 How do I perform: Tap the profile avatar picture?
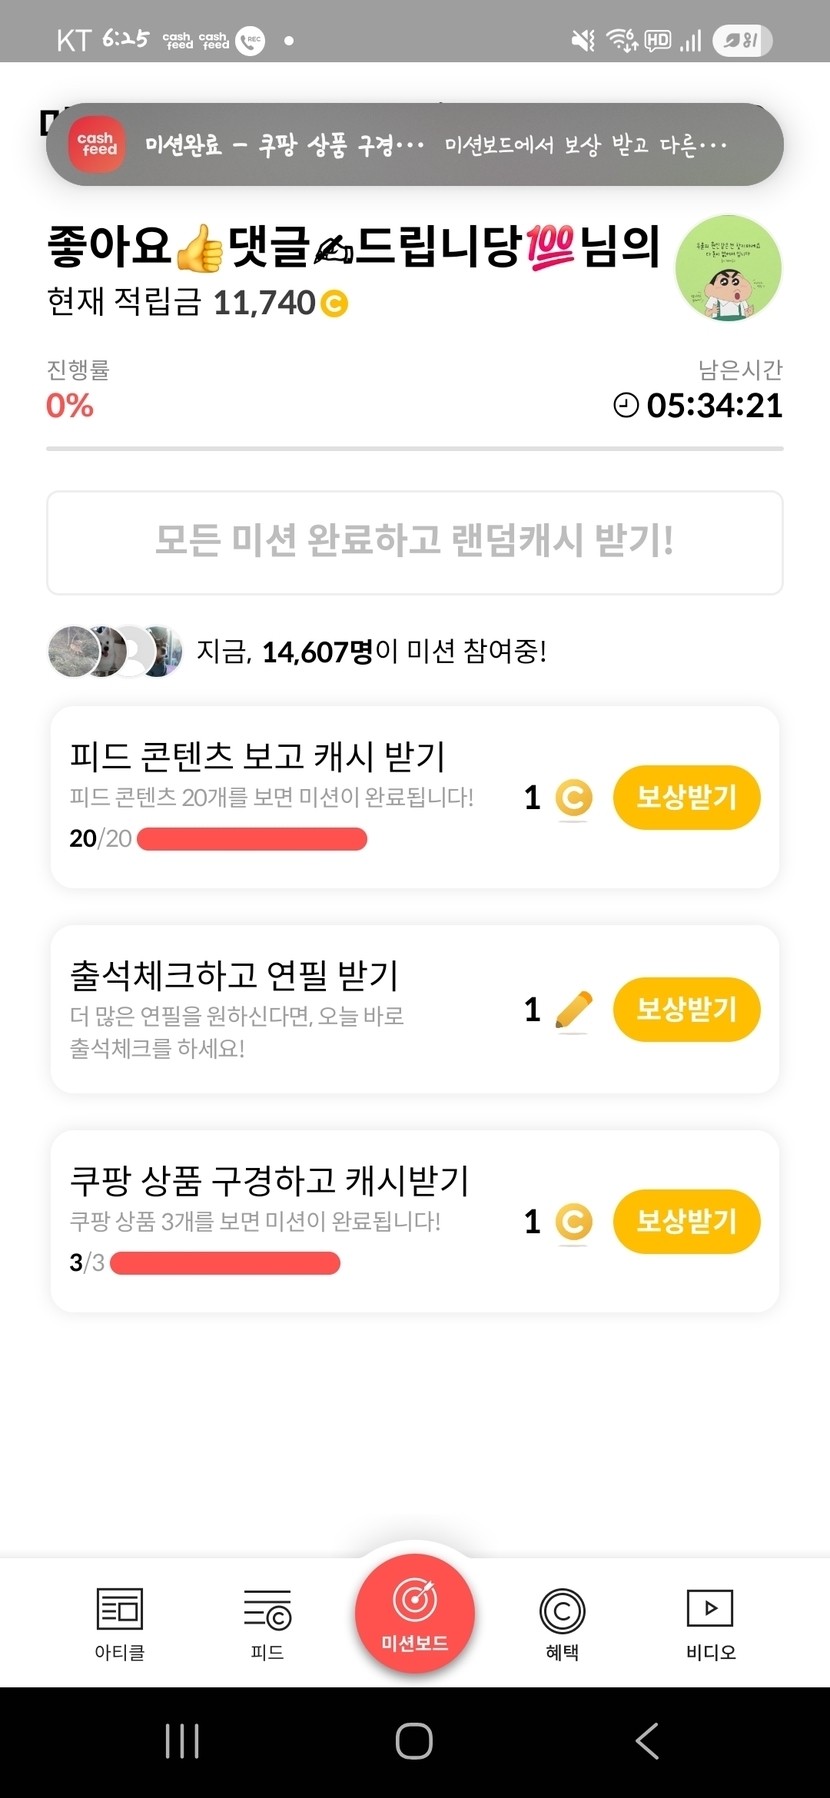[728, 268]
